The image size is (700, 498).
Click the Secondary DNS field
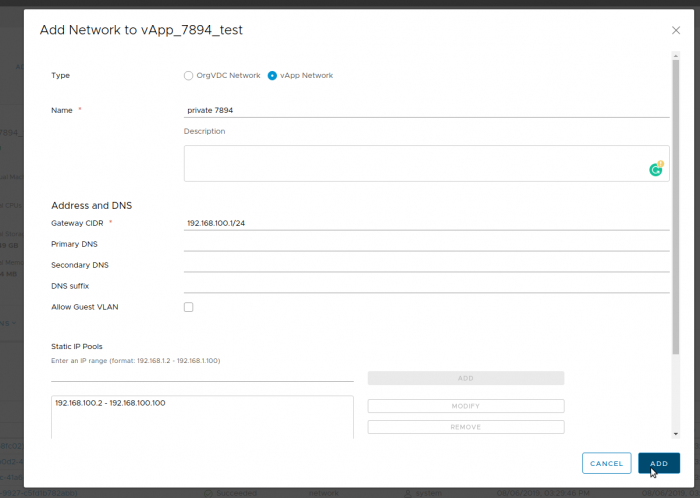click(426, 265)
